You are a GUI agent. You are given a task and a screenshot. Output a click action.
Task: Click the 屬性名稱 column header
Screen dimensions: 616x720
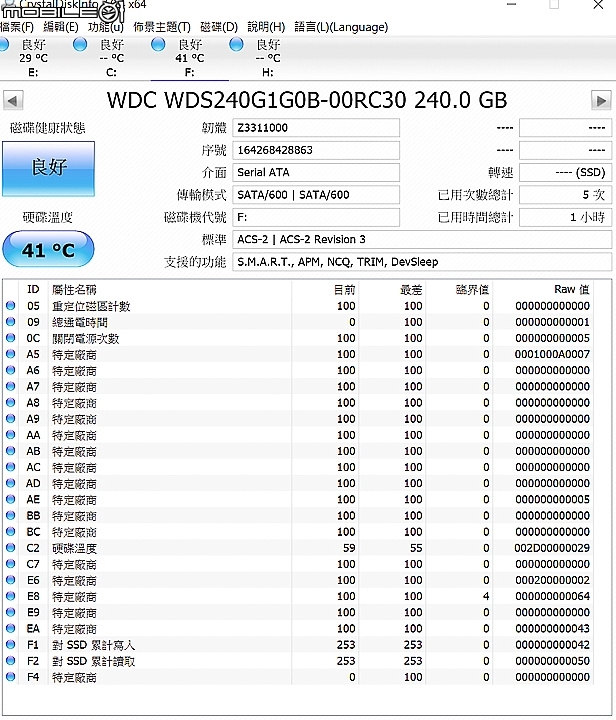169,289
